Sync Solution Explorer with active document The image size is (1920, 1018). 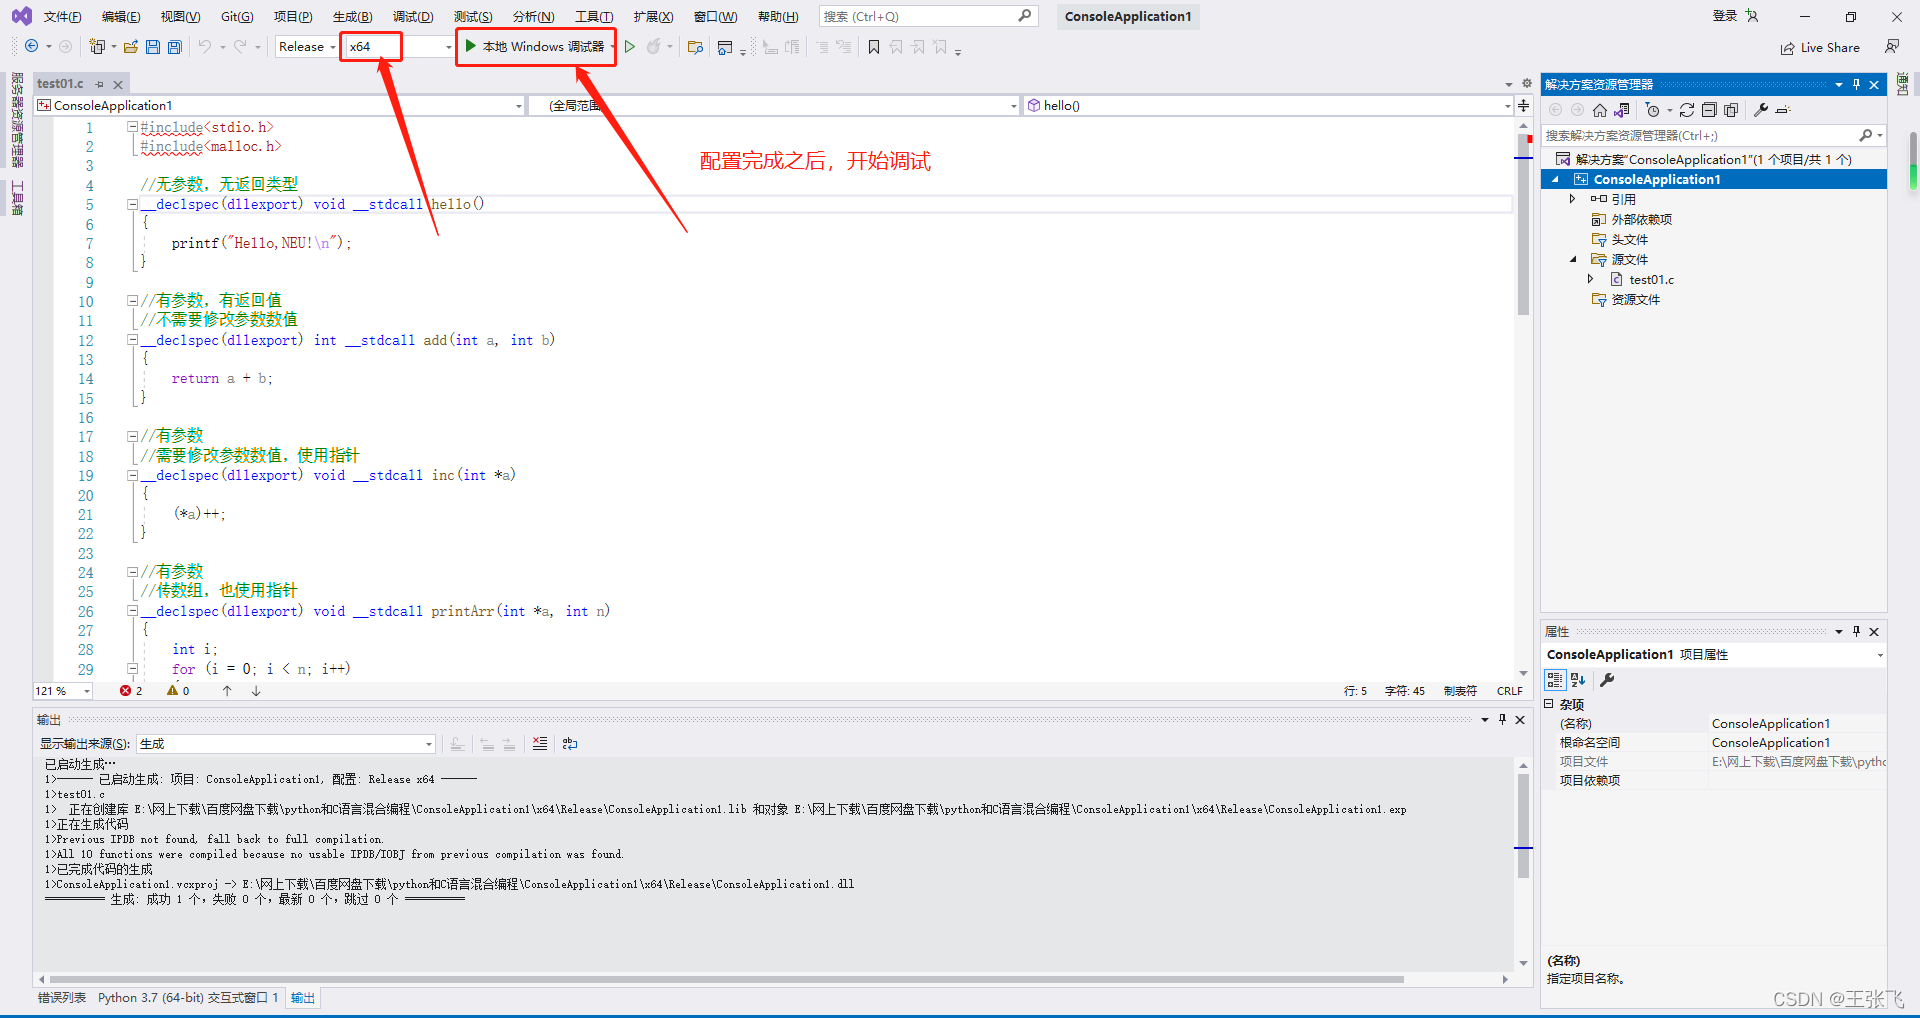(1622, 110)
